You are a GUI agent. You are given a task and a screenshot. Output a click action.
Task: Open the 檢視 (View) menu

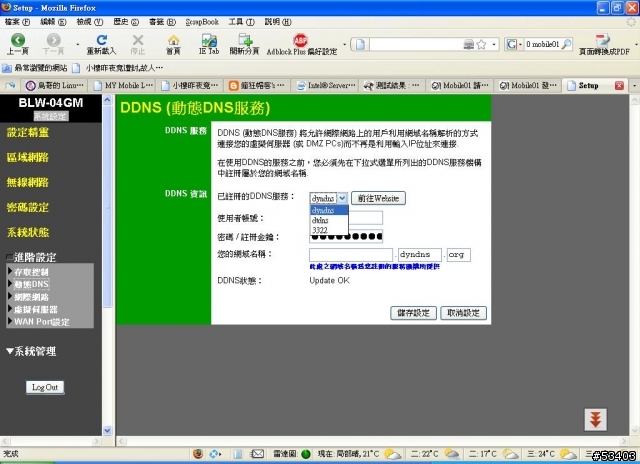(x=90, y=22)
